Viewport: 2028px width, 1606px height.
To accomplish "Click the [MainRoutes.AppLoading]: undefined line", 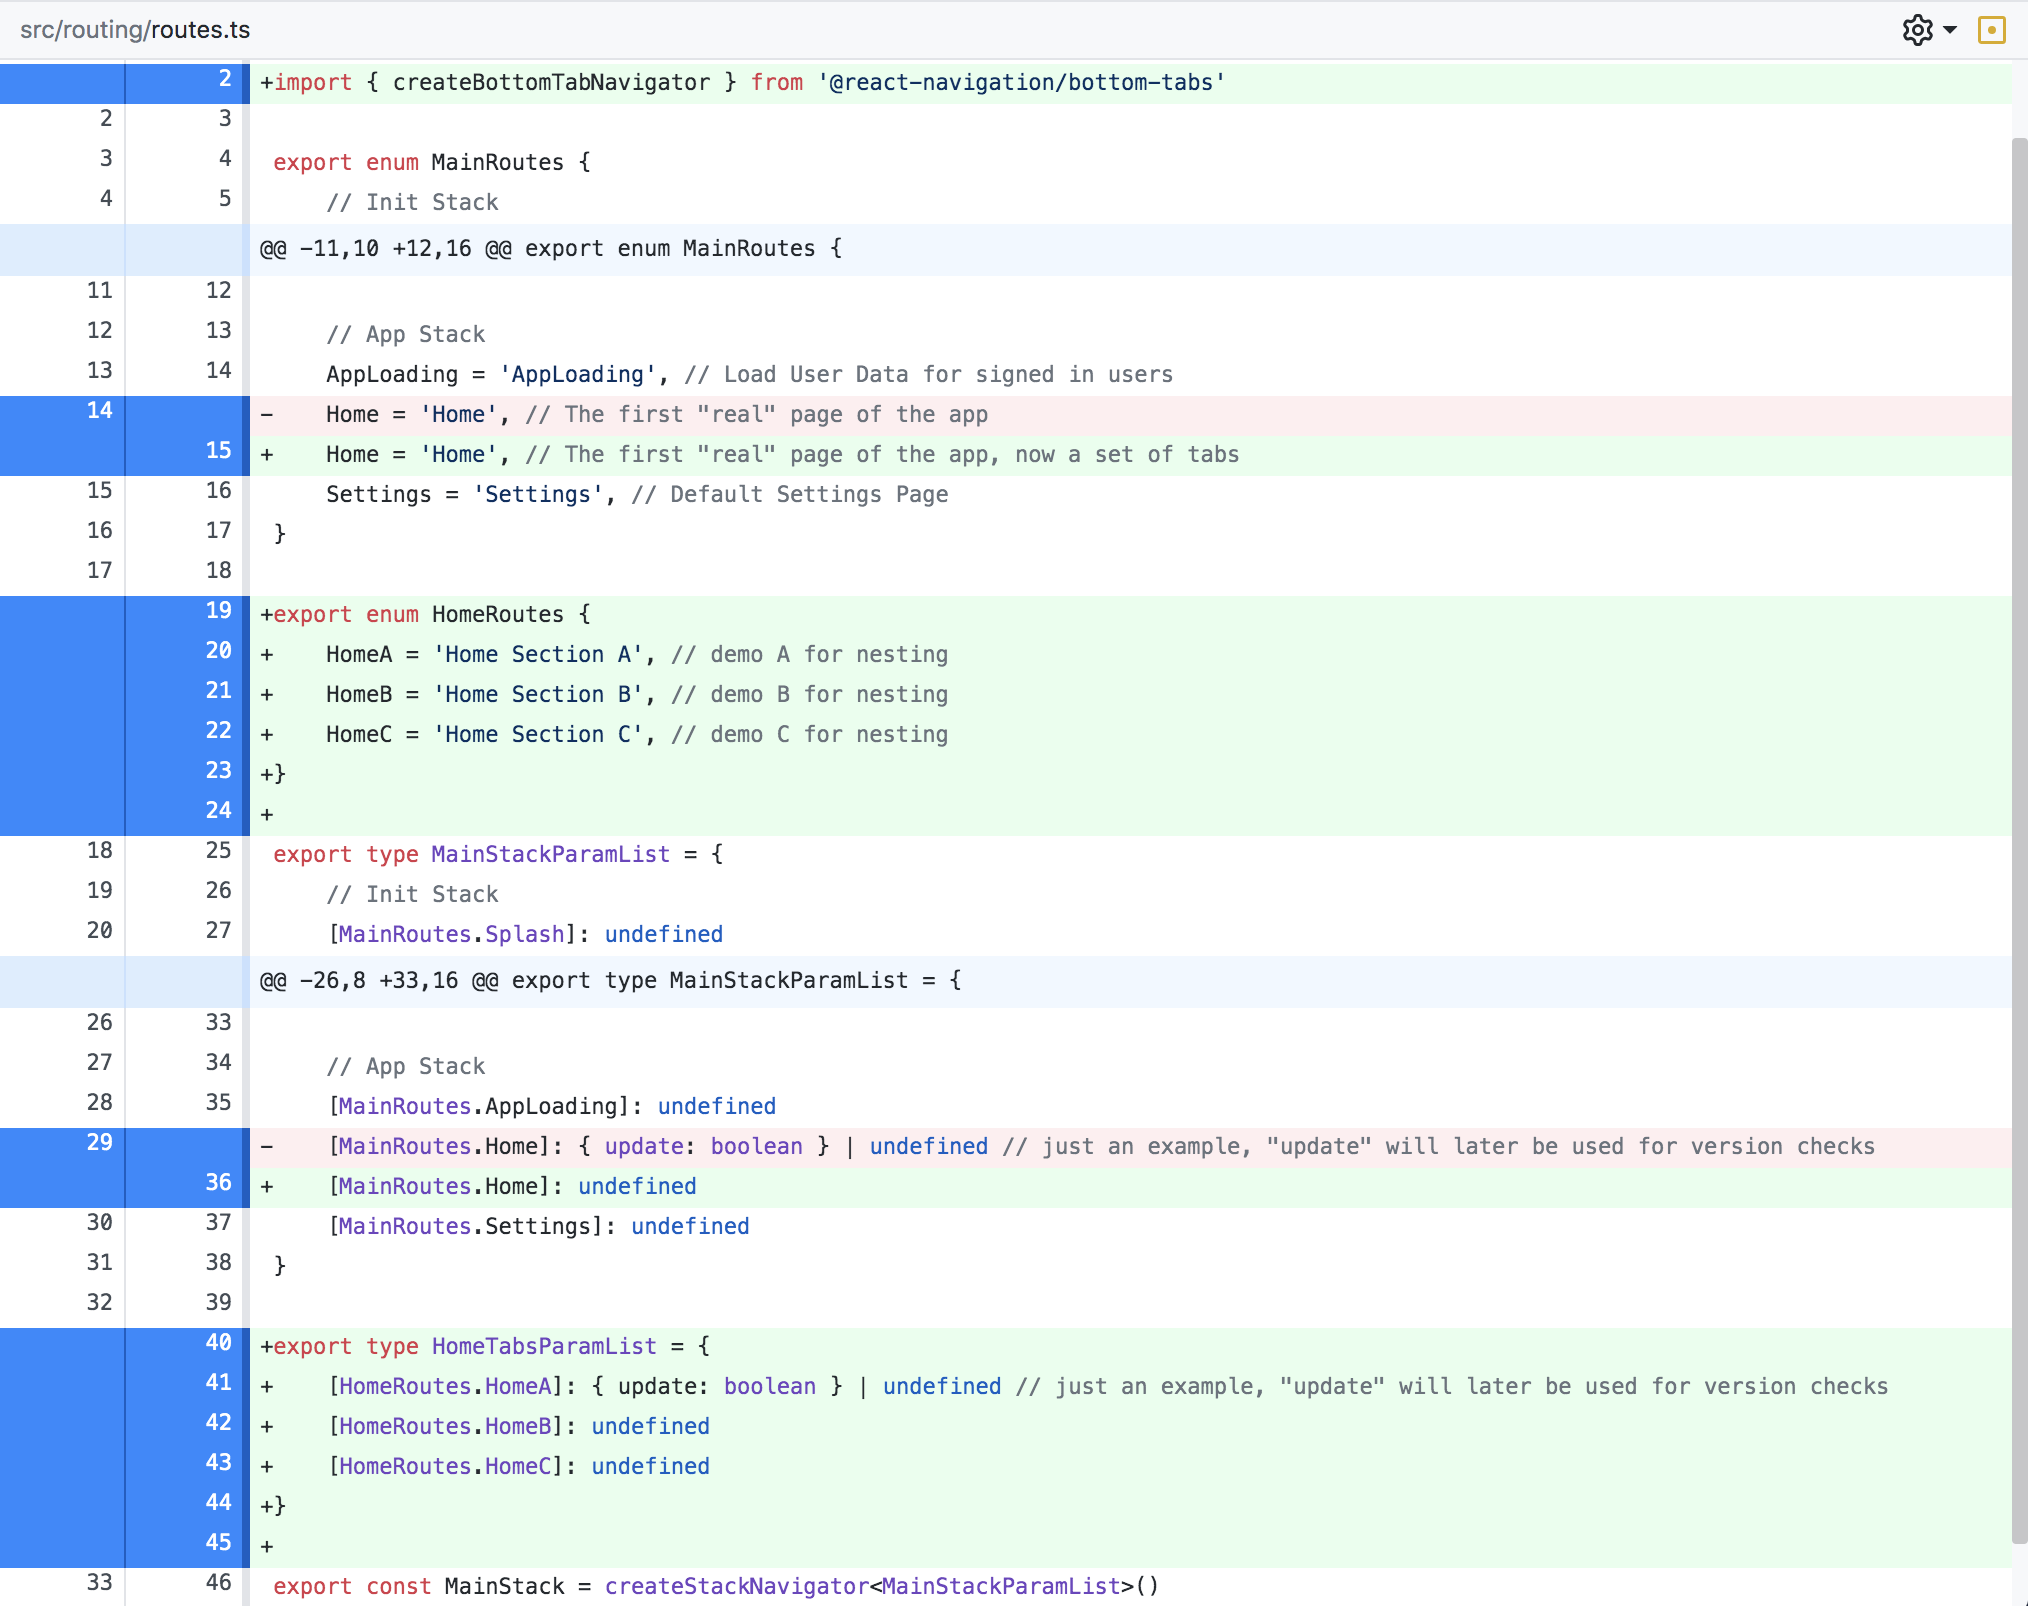I will 1130,1107.
